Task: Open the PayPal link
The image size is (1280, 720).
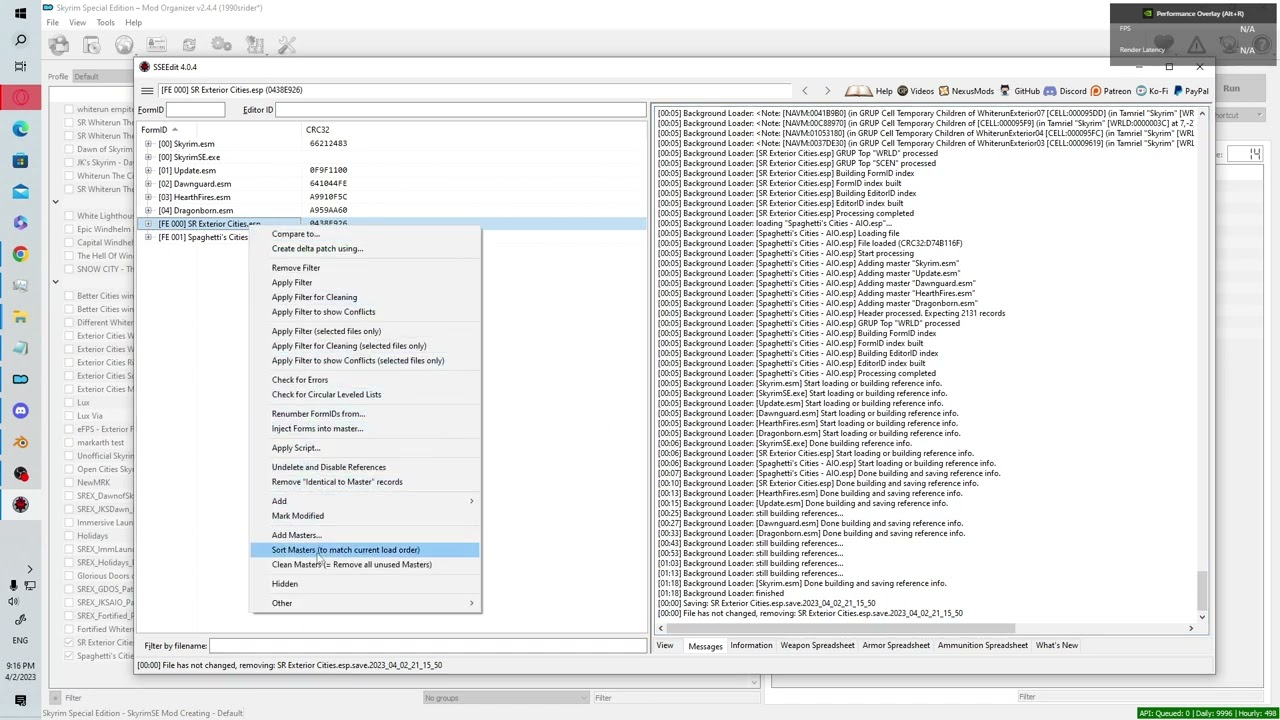Action: pos(1191,91)
